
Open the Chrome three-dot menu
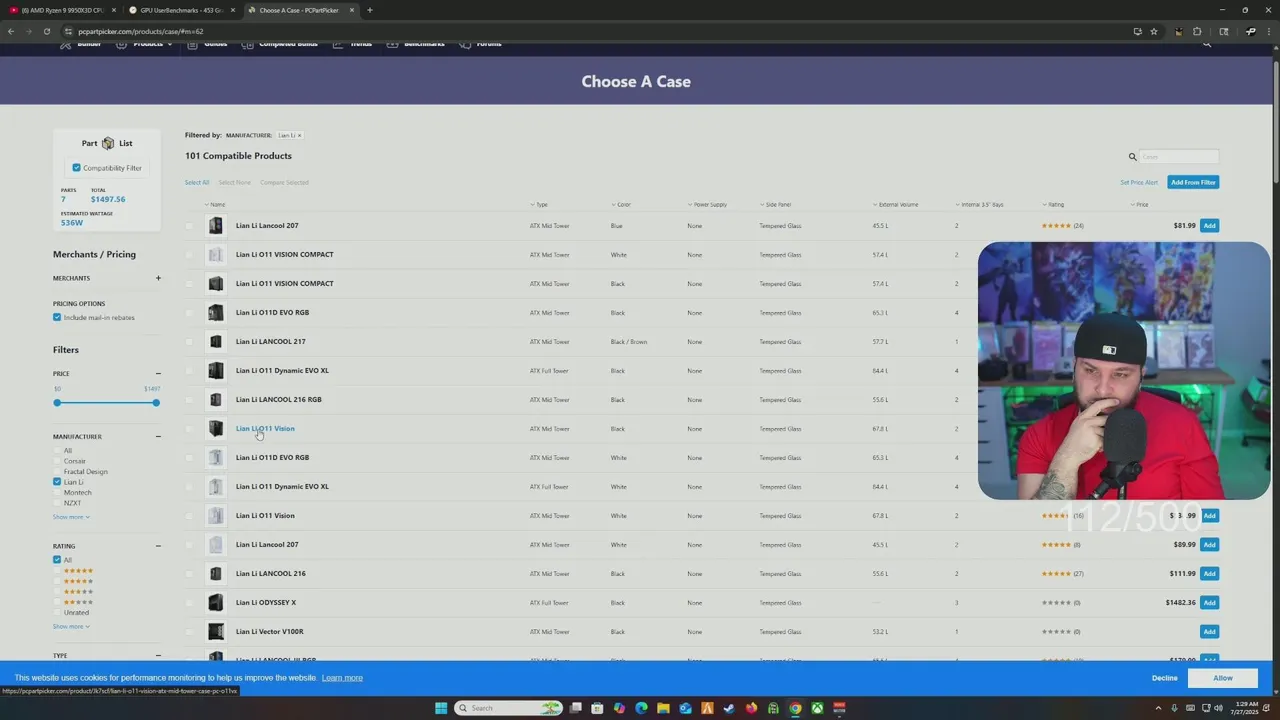(x=1271, y=31)
